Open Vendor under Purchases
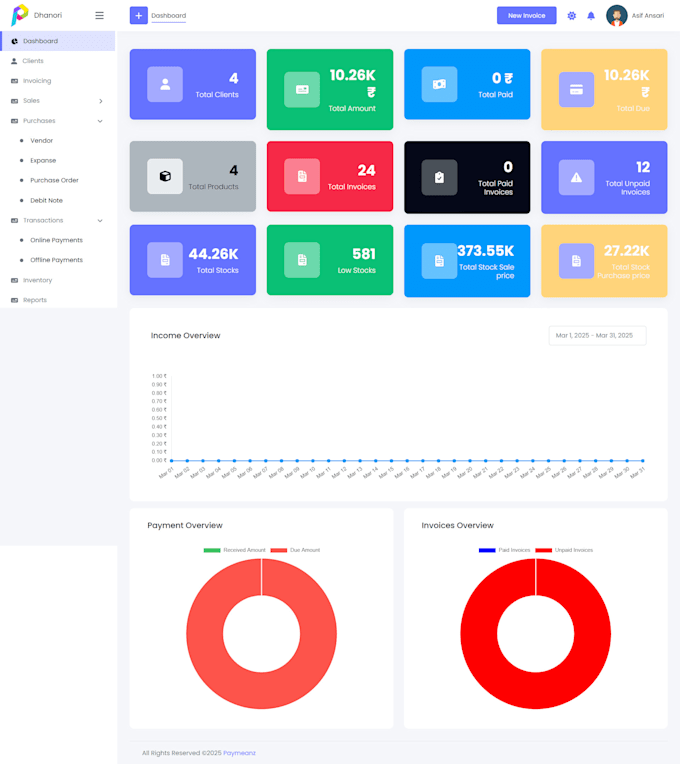 41,141
